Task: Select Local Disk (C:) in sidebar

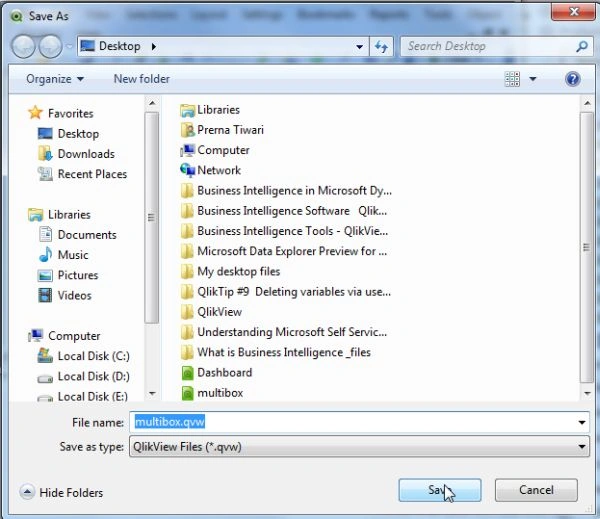Action: pos(84,356)
